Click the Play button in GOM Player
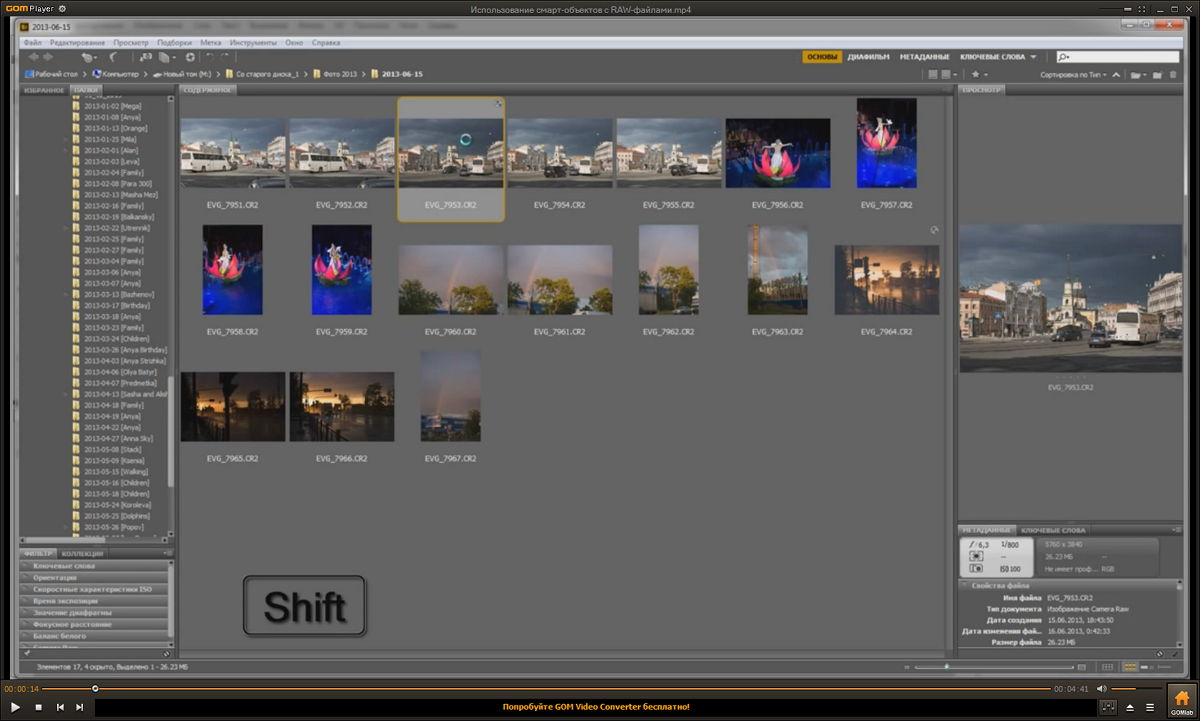The height and width of the screenshot is (721, 1200). [15, 707]
